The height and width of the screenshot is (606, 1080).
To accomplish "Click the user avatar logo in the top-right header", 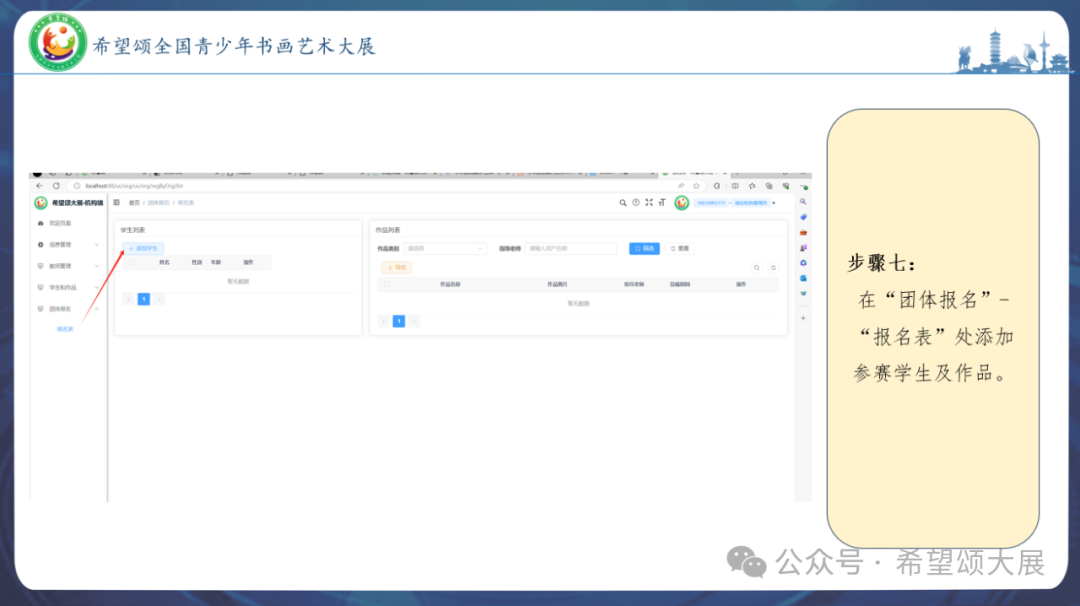I will 681,202.
